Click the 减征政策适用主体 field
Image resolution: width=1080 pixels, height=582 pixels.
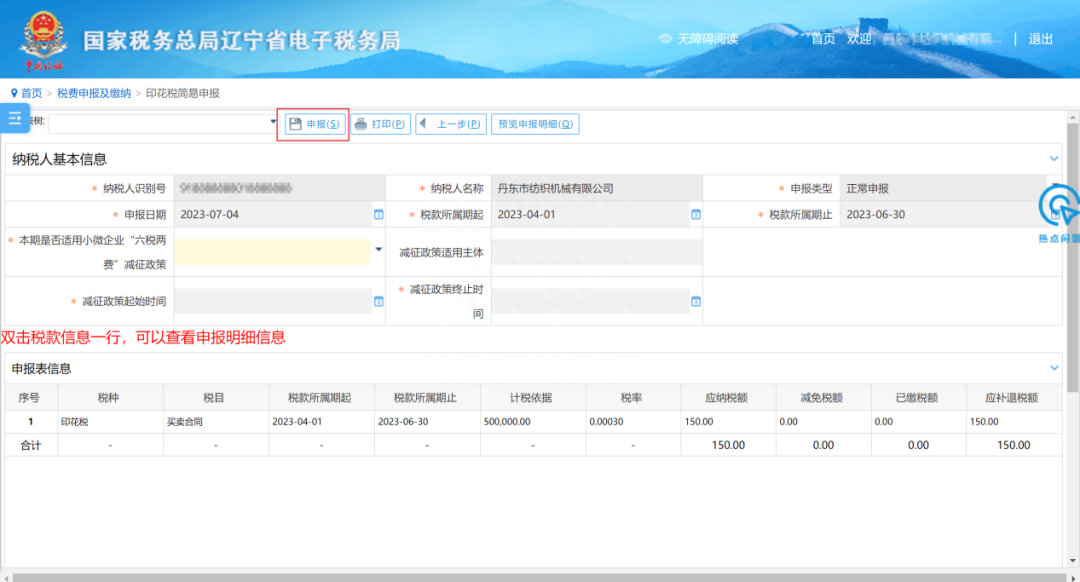[596, 252]
